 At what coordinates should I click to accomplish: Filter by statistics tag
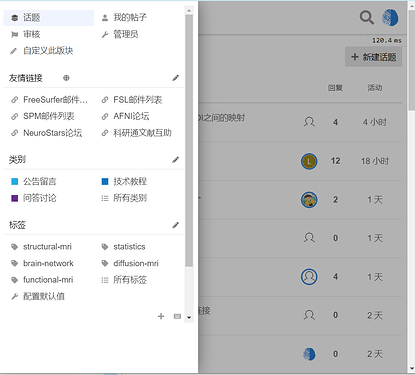123,247
